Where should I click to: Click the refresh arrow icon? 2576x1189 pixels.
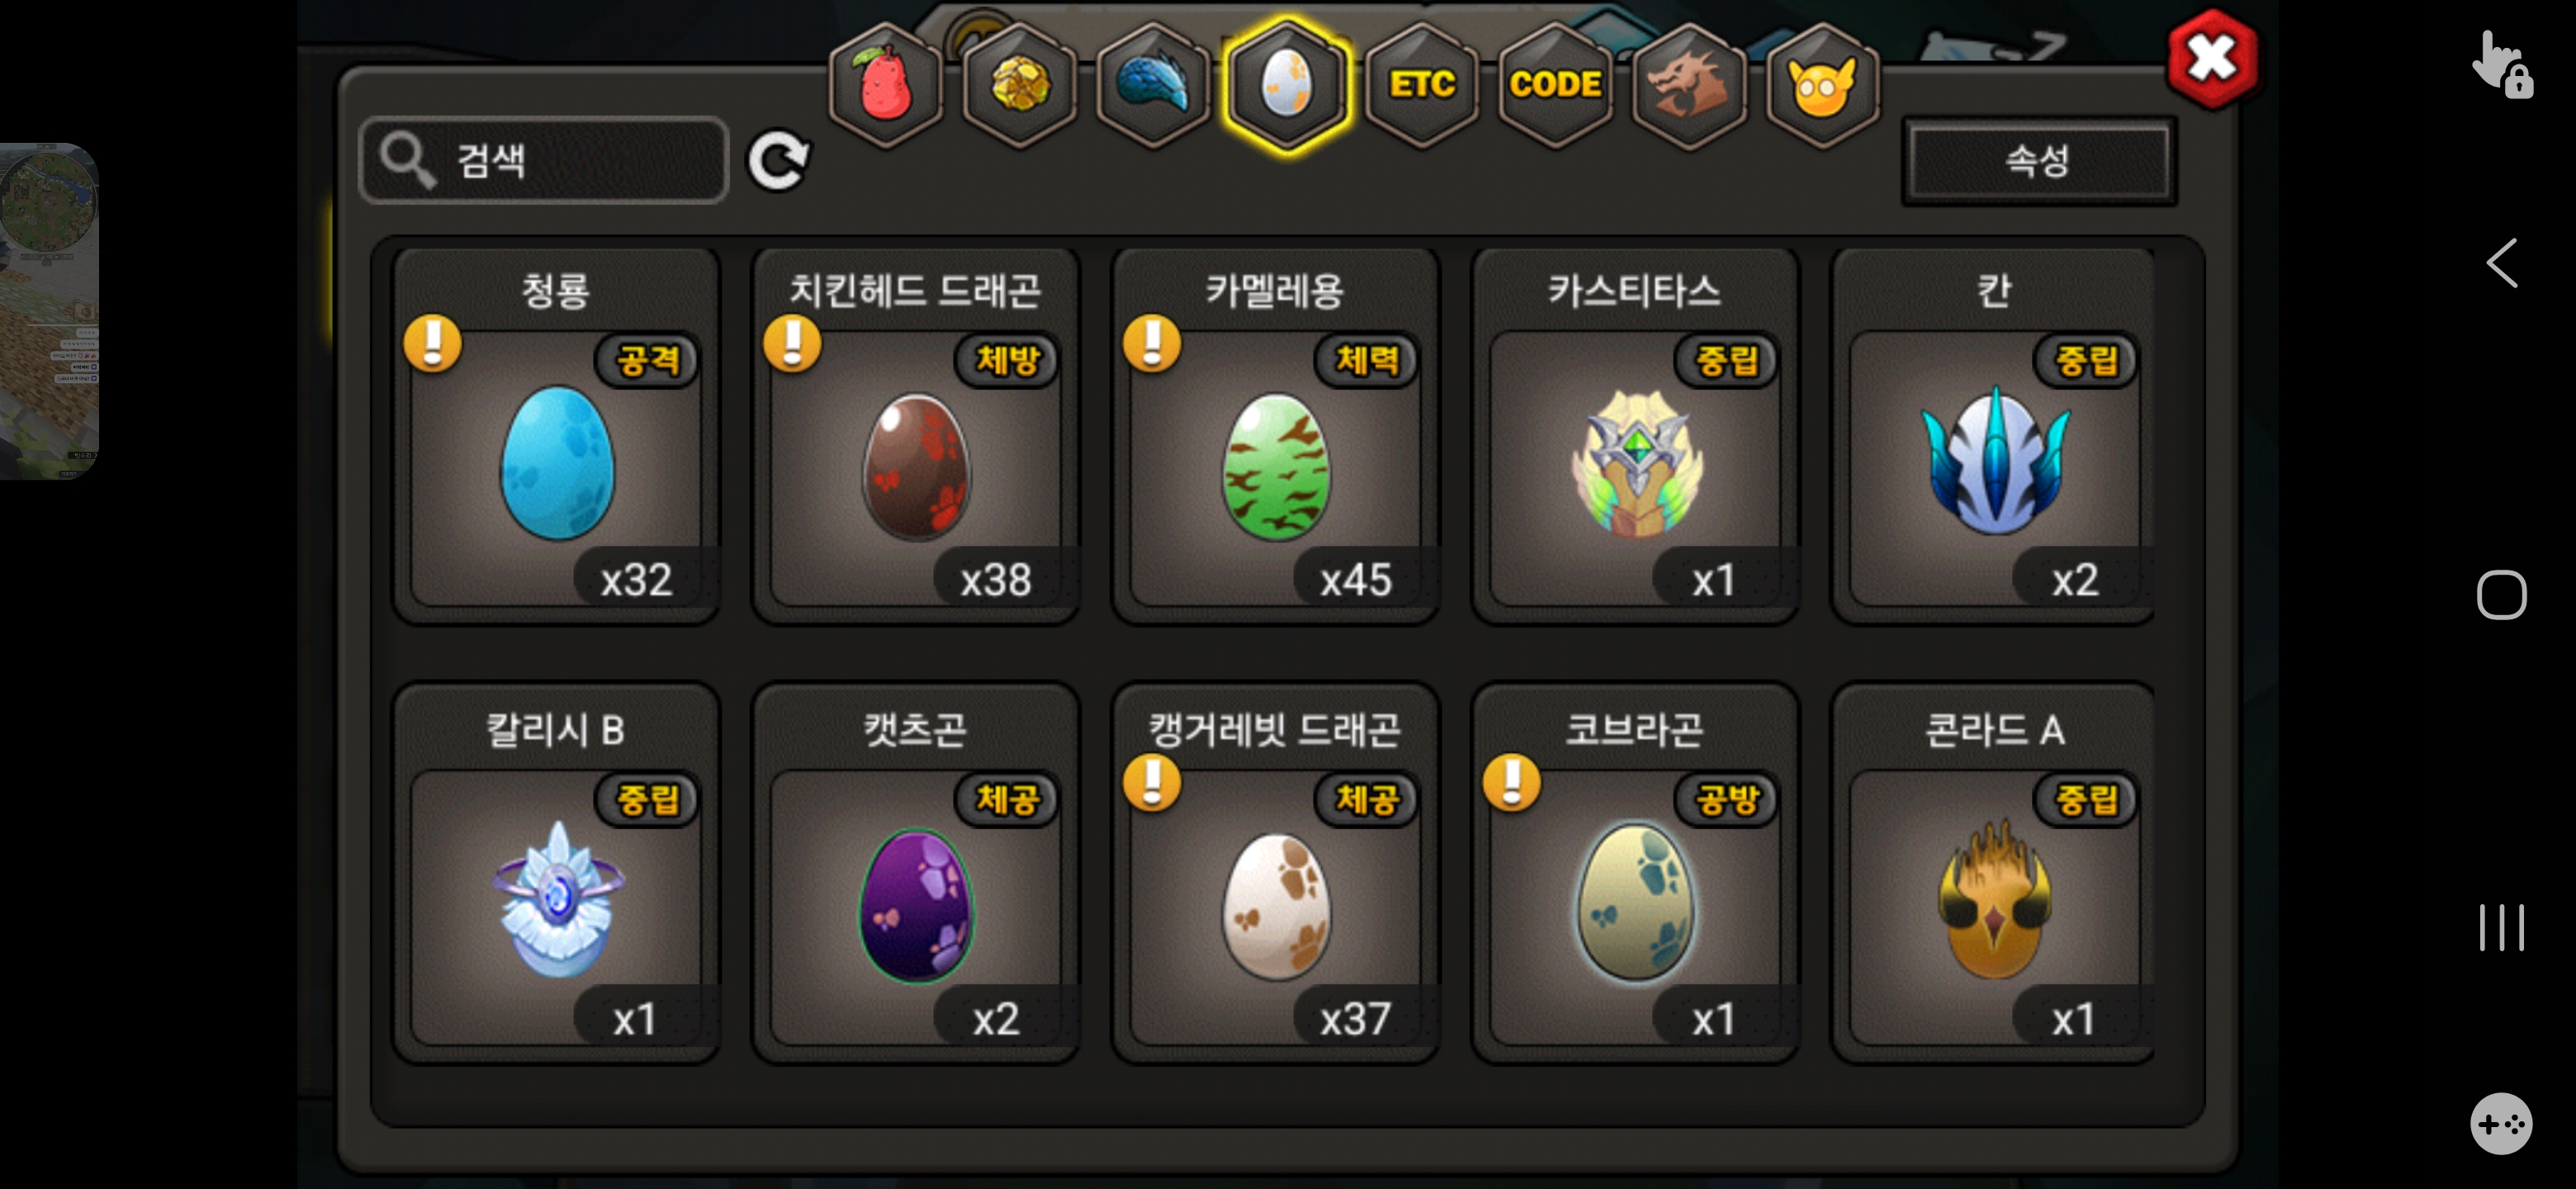click(x=778, y=160)
